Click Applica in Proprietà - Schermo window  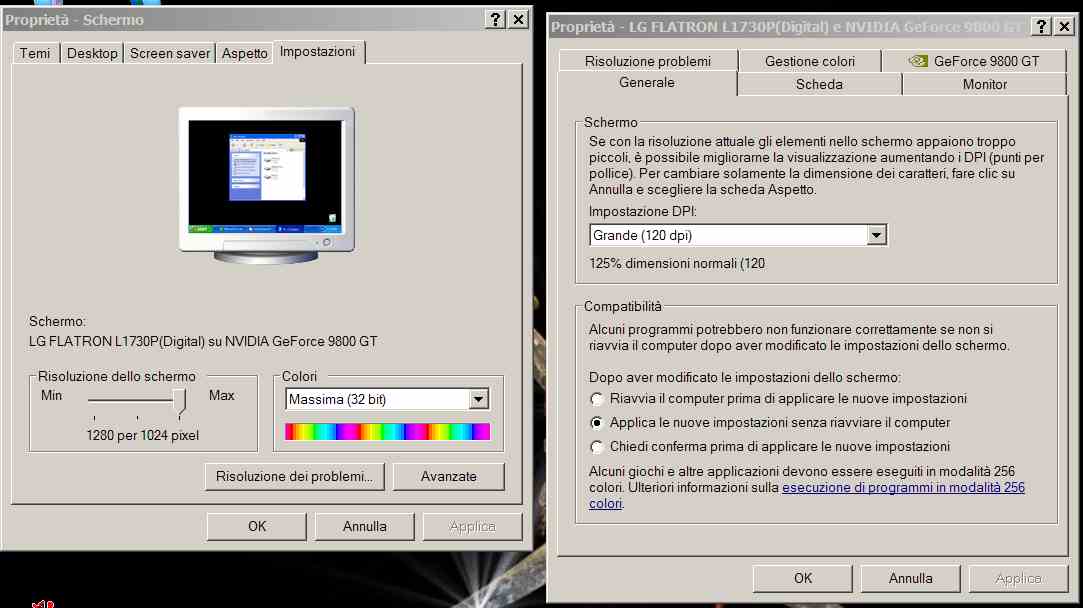(x=472, y=526)
